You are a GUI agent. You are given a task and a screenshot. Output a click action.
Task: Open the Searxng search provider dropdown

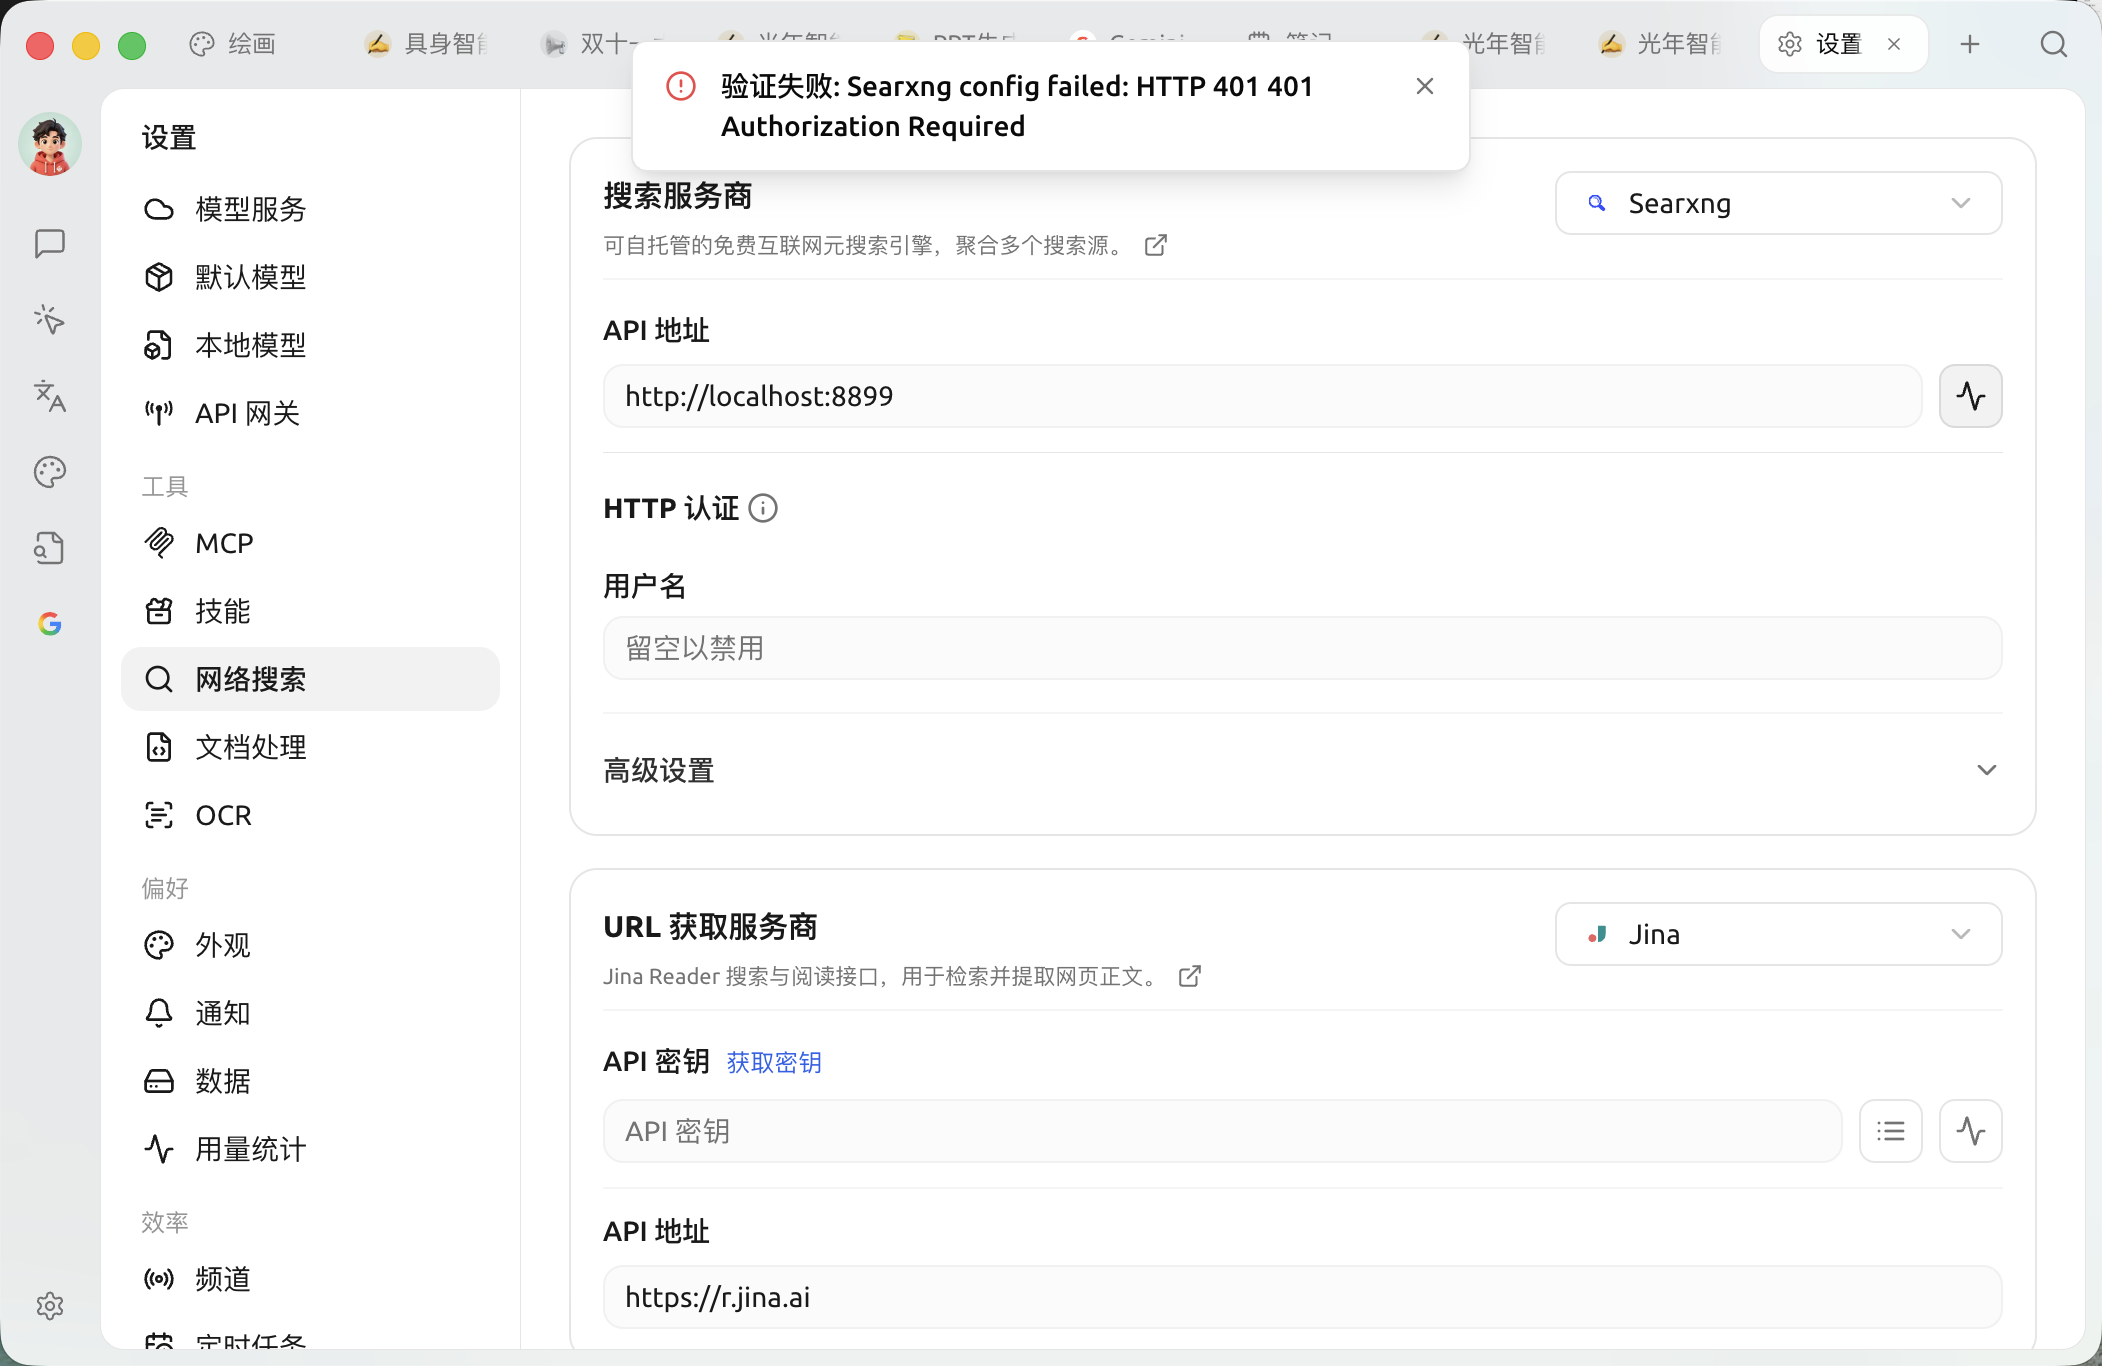tap(1778, 203)
